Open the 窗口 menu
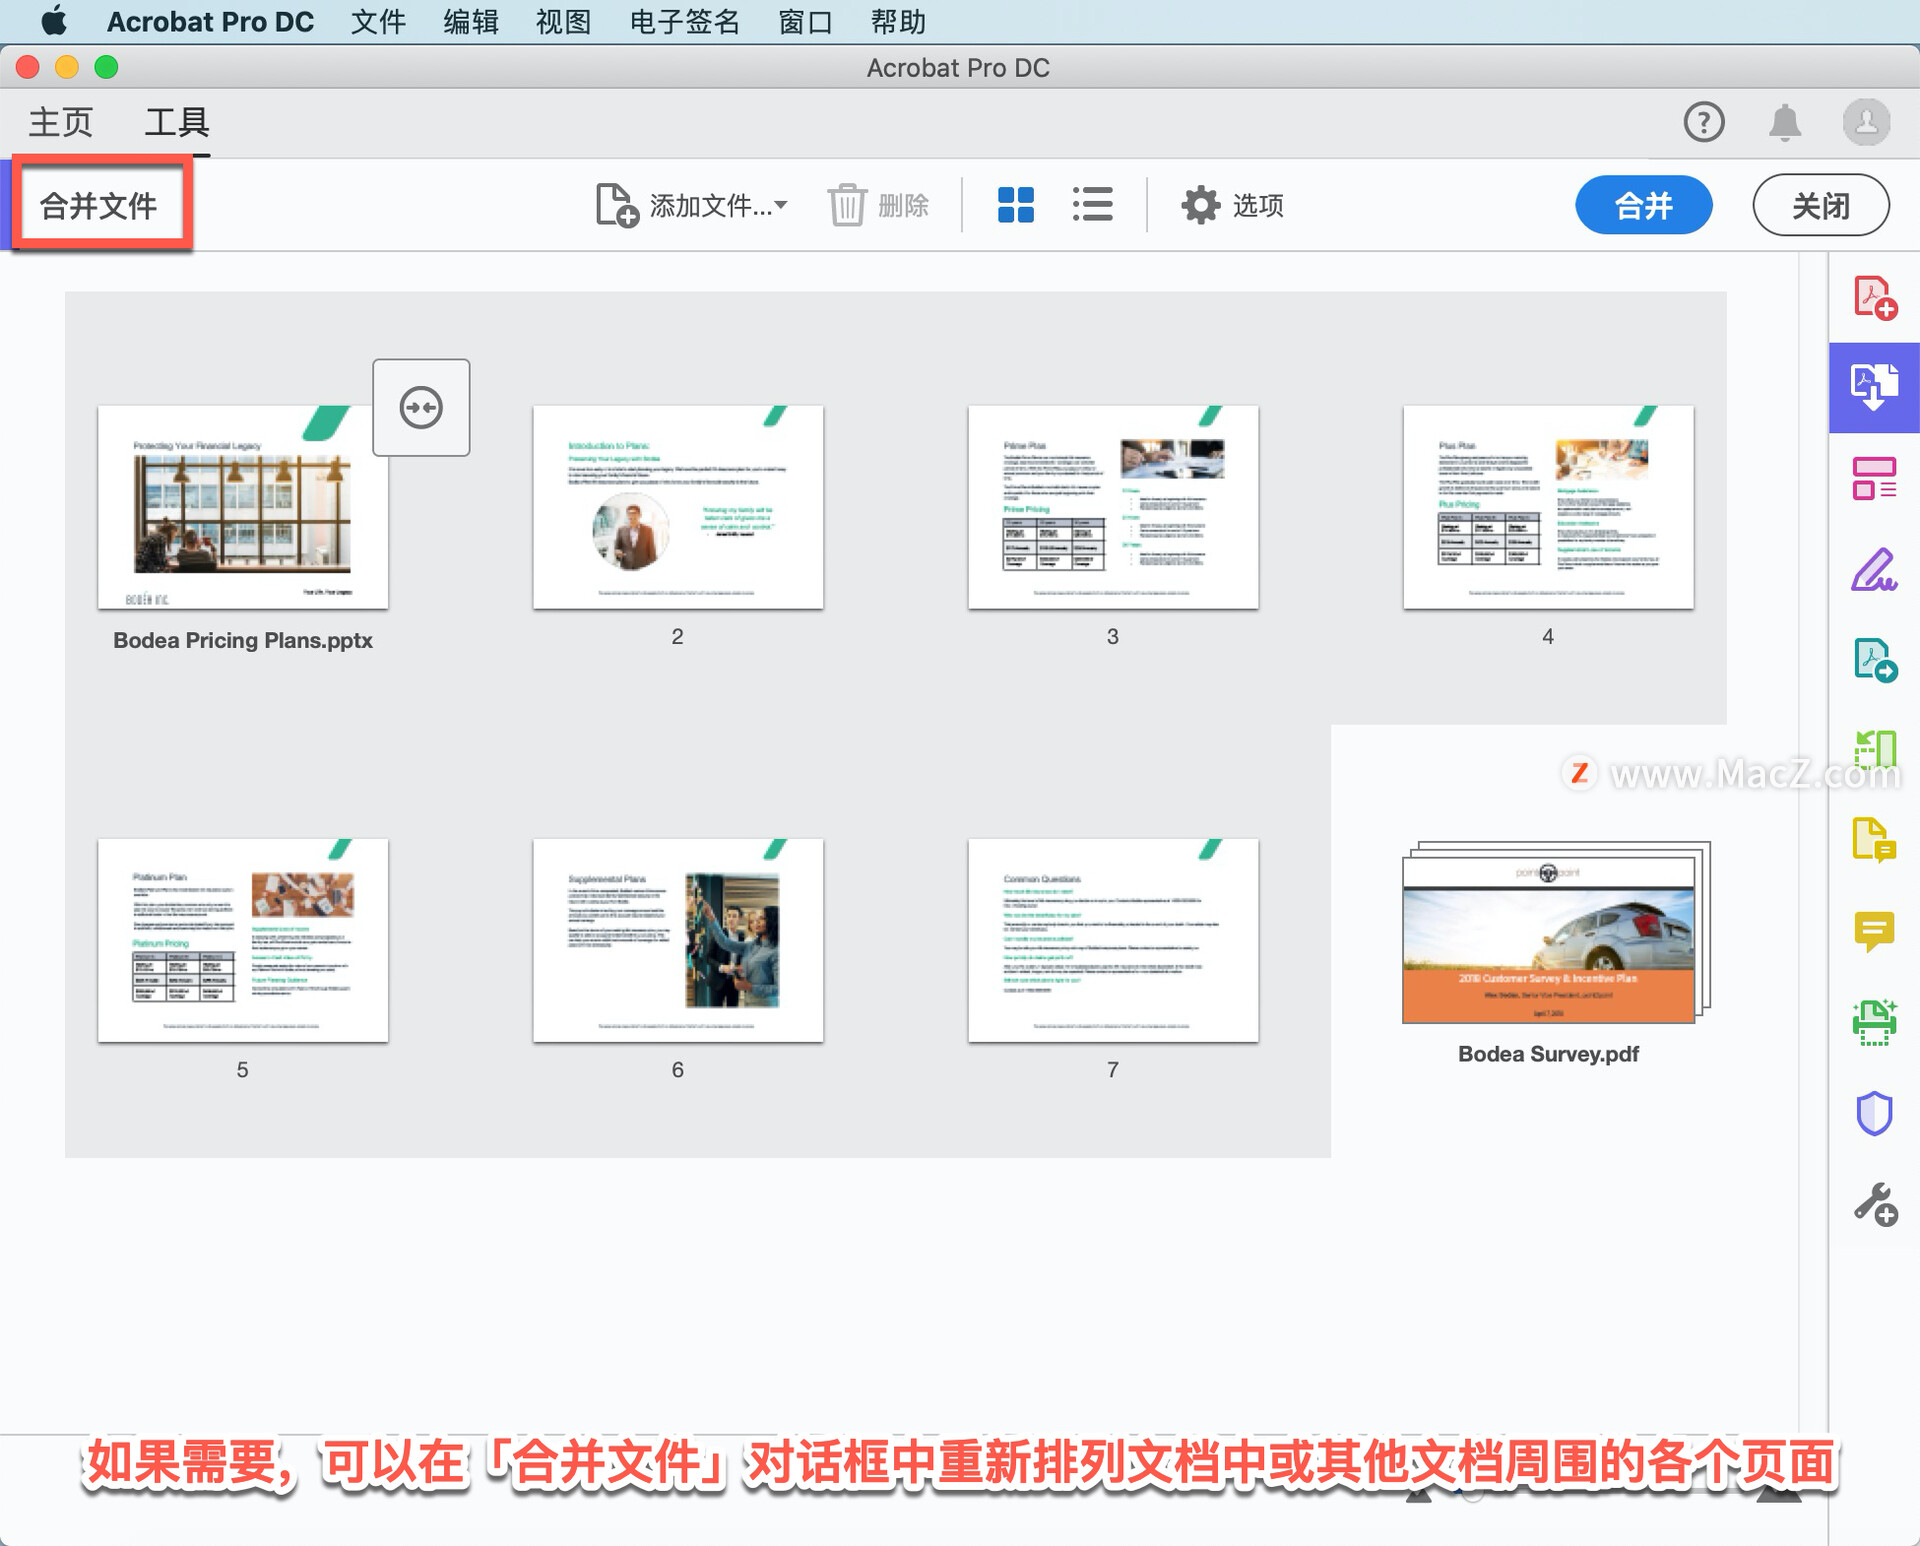This screenshot has width=1920, height=1546. pyautogui.click(x=805, y=21)
